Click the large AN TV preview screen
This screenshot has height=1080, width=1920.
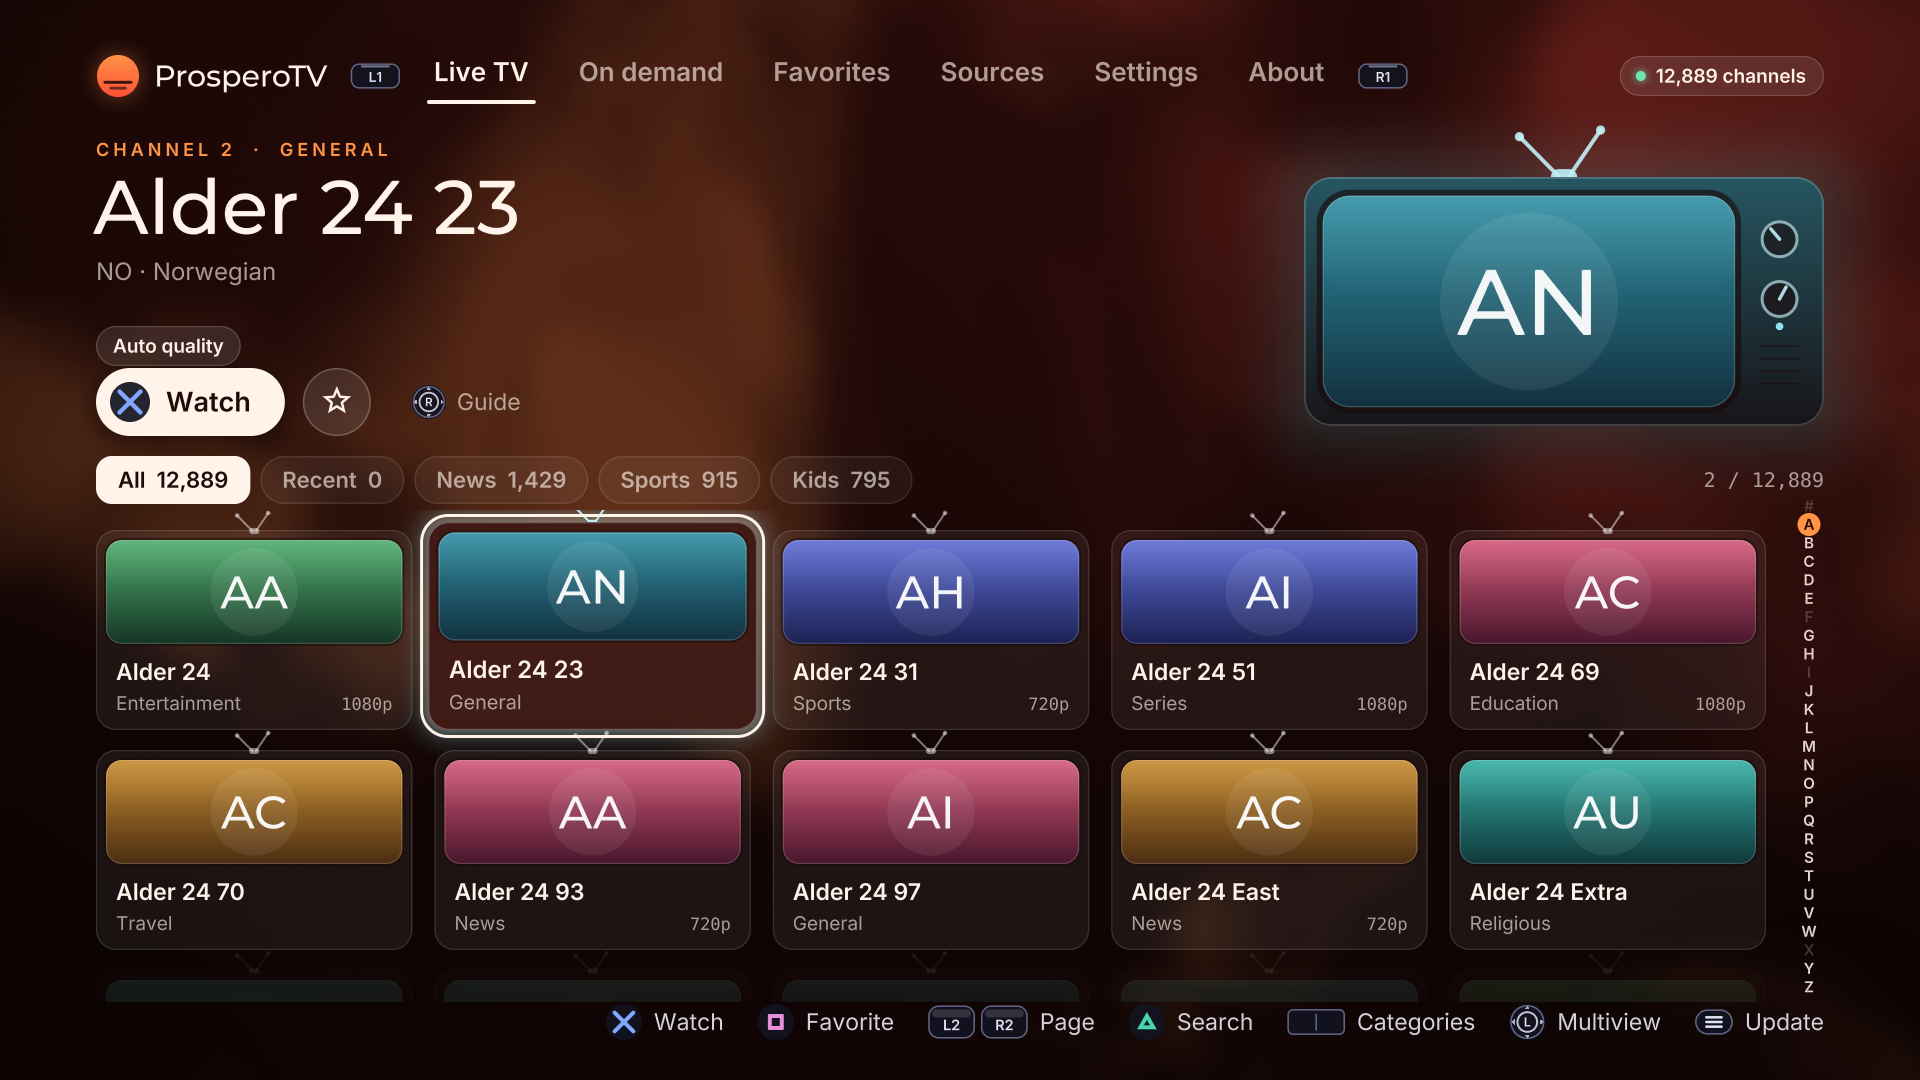tap(1528, 300)
